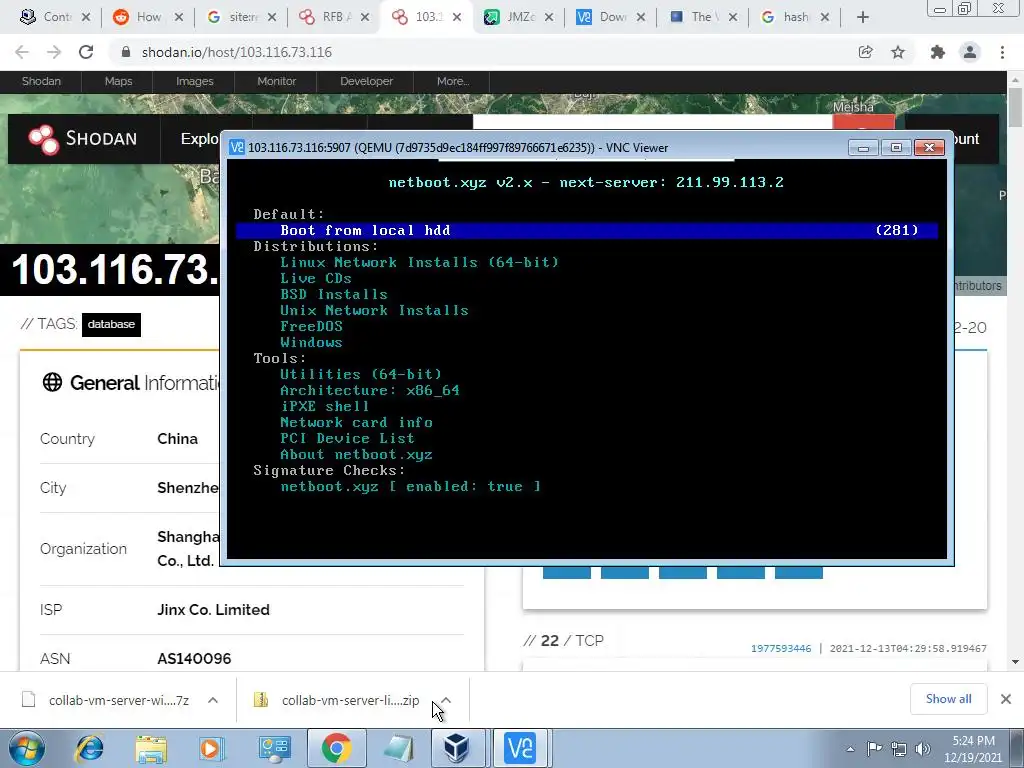Image resolution: width=1024 pixels, height=768 pixels.
Task: Click the database tag
Action: pyautogui.click(x=111, y=324)
